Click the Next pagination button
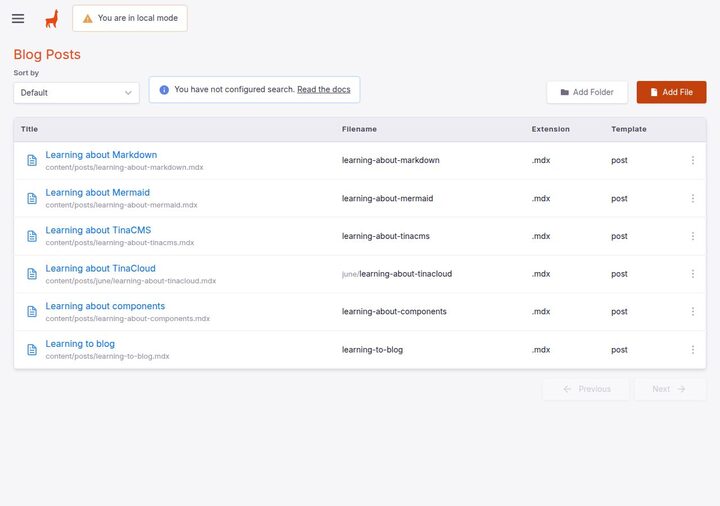Screen dimensions: 720x506 click(670, 389)
